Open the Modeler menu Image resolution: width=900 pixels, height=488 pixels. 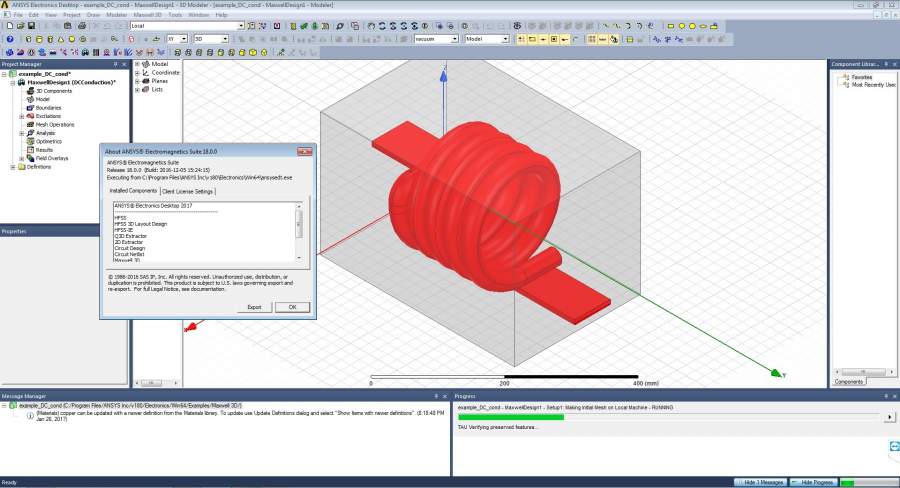tap(117, 15)
